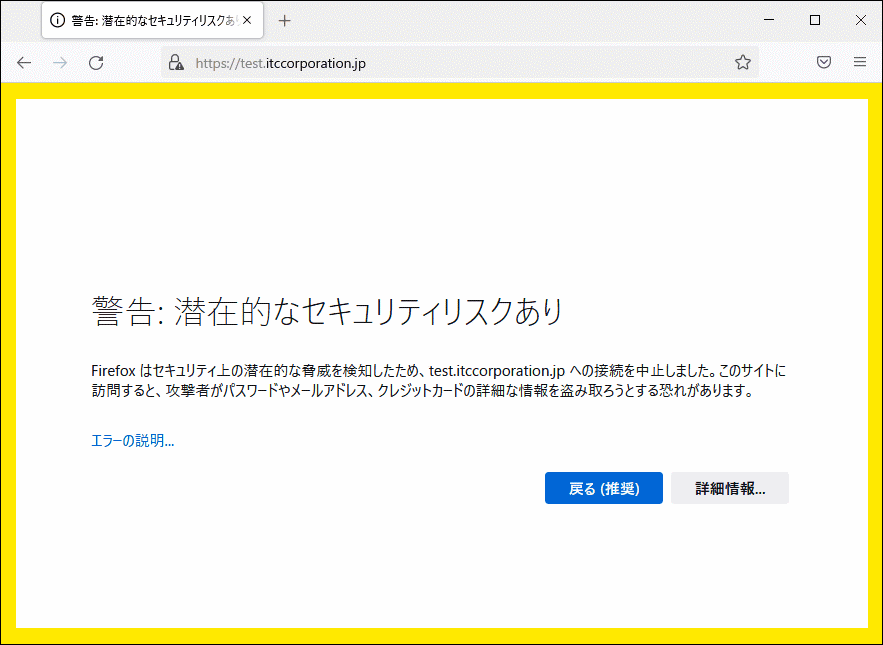883x645 pixels.
Task: Close the 警告 tab
Action: (247, 21)
